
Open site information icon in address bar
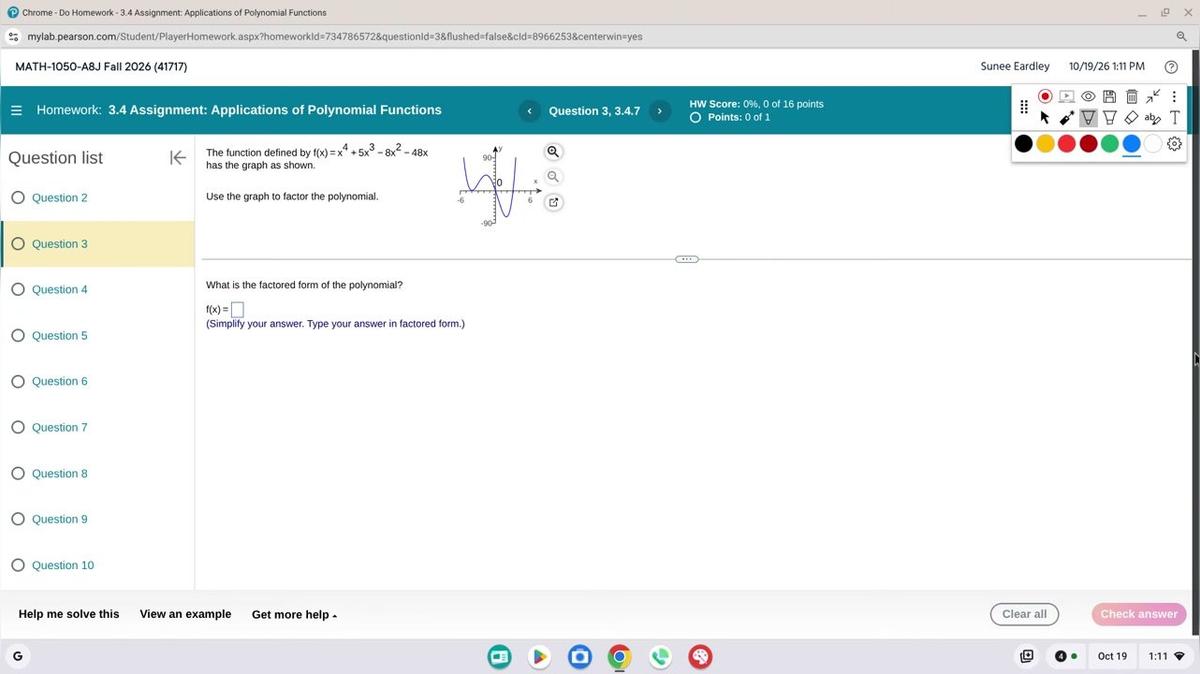13,36
